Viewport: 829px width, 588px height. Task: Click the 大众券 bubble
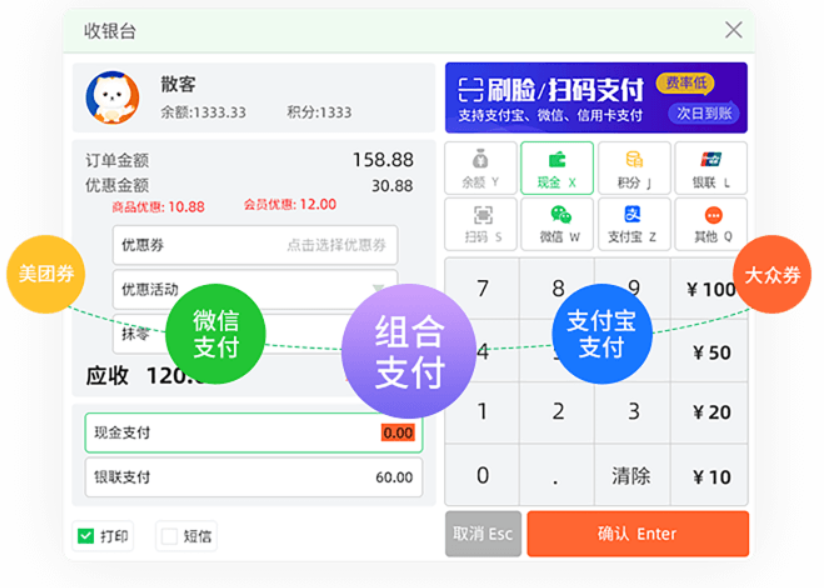(772, 274)
